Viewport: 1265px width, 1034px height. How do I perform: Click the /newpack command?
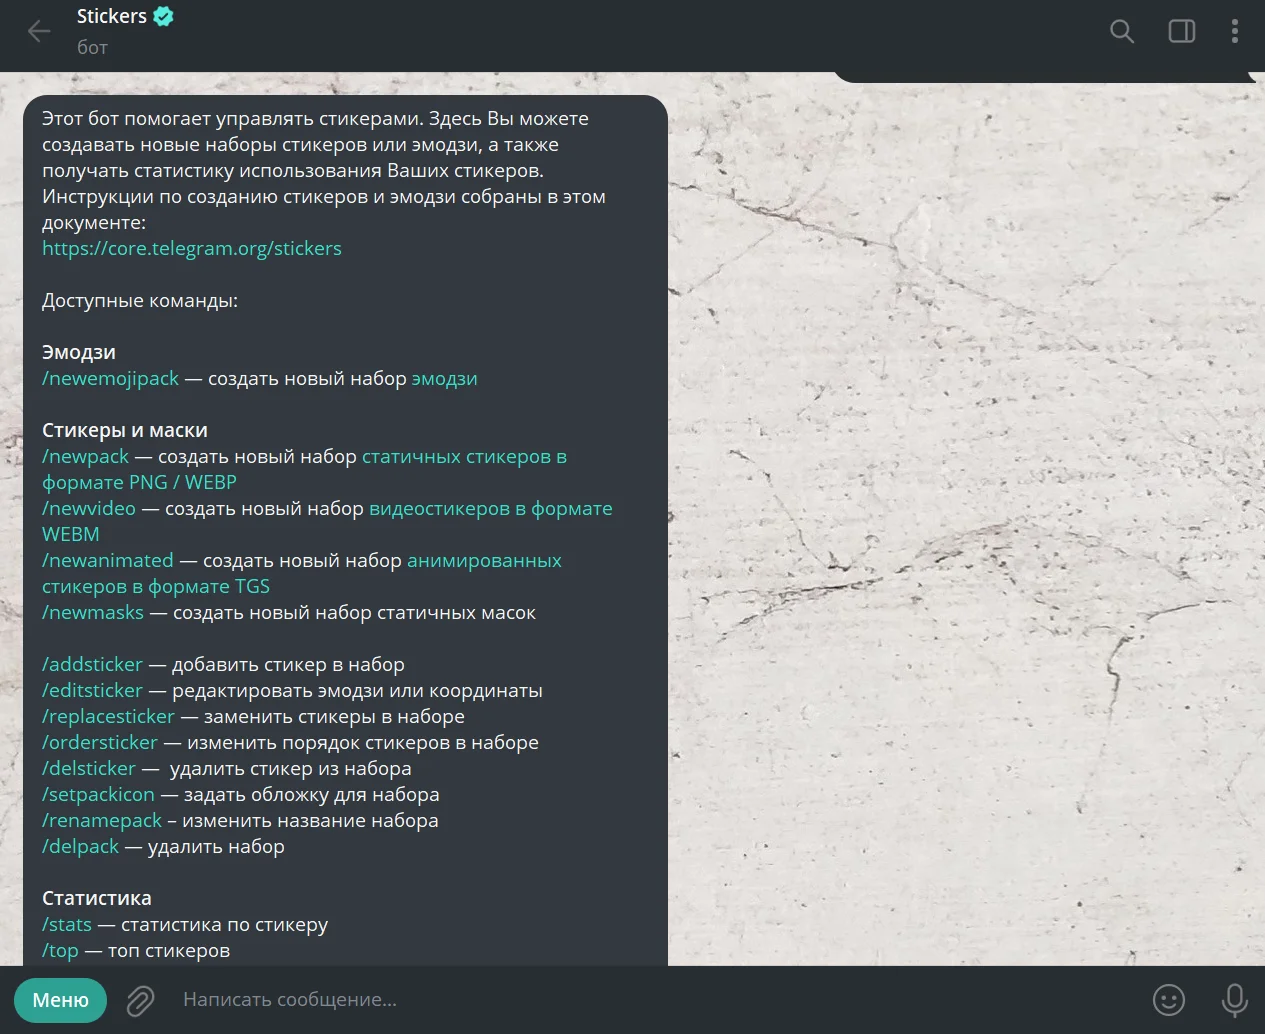(85, 456)
